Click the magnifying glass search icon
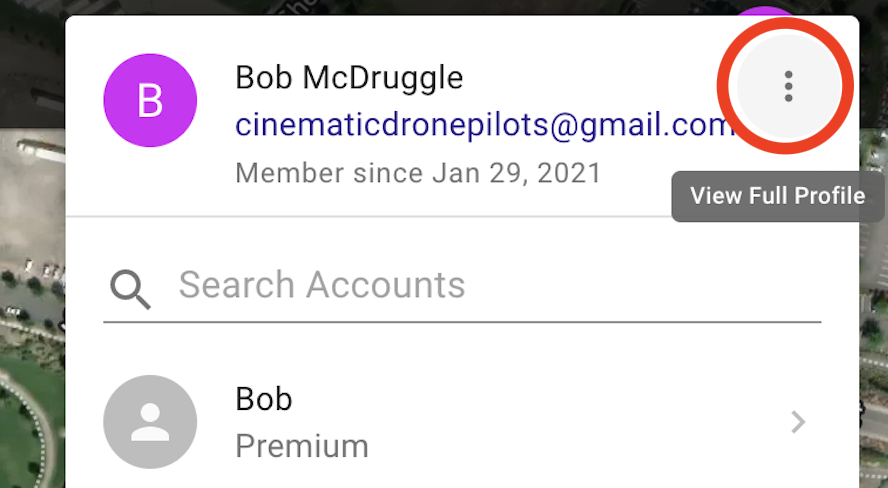888x488 pixels. 130,289
